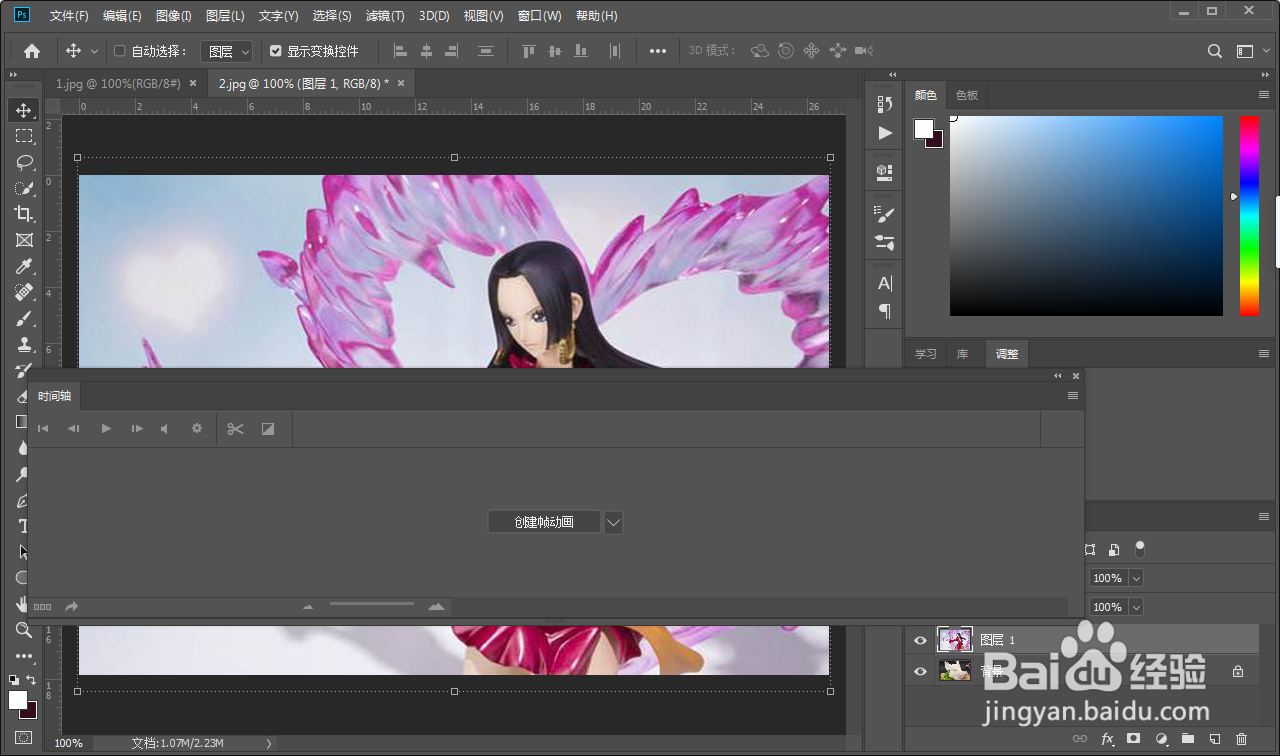This screenshot has height=756, width=1280.
Task: Open the 窗口(W) menu
Action: pyautogui.click(x=540, y=16)
